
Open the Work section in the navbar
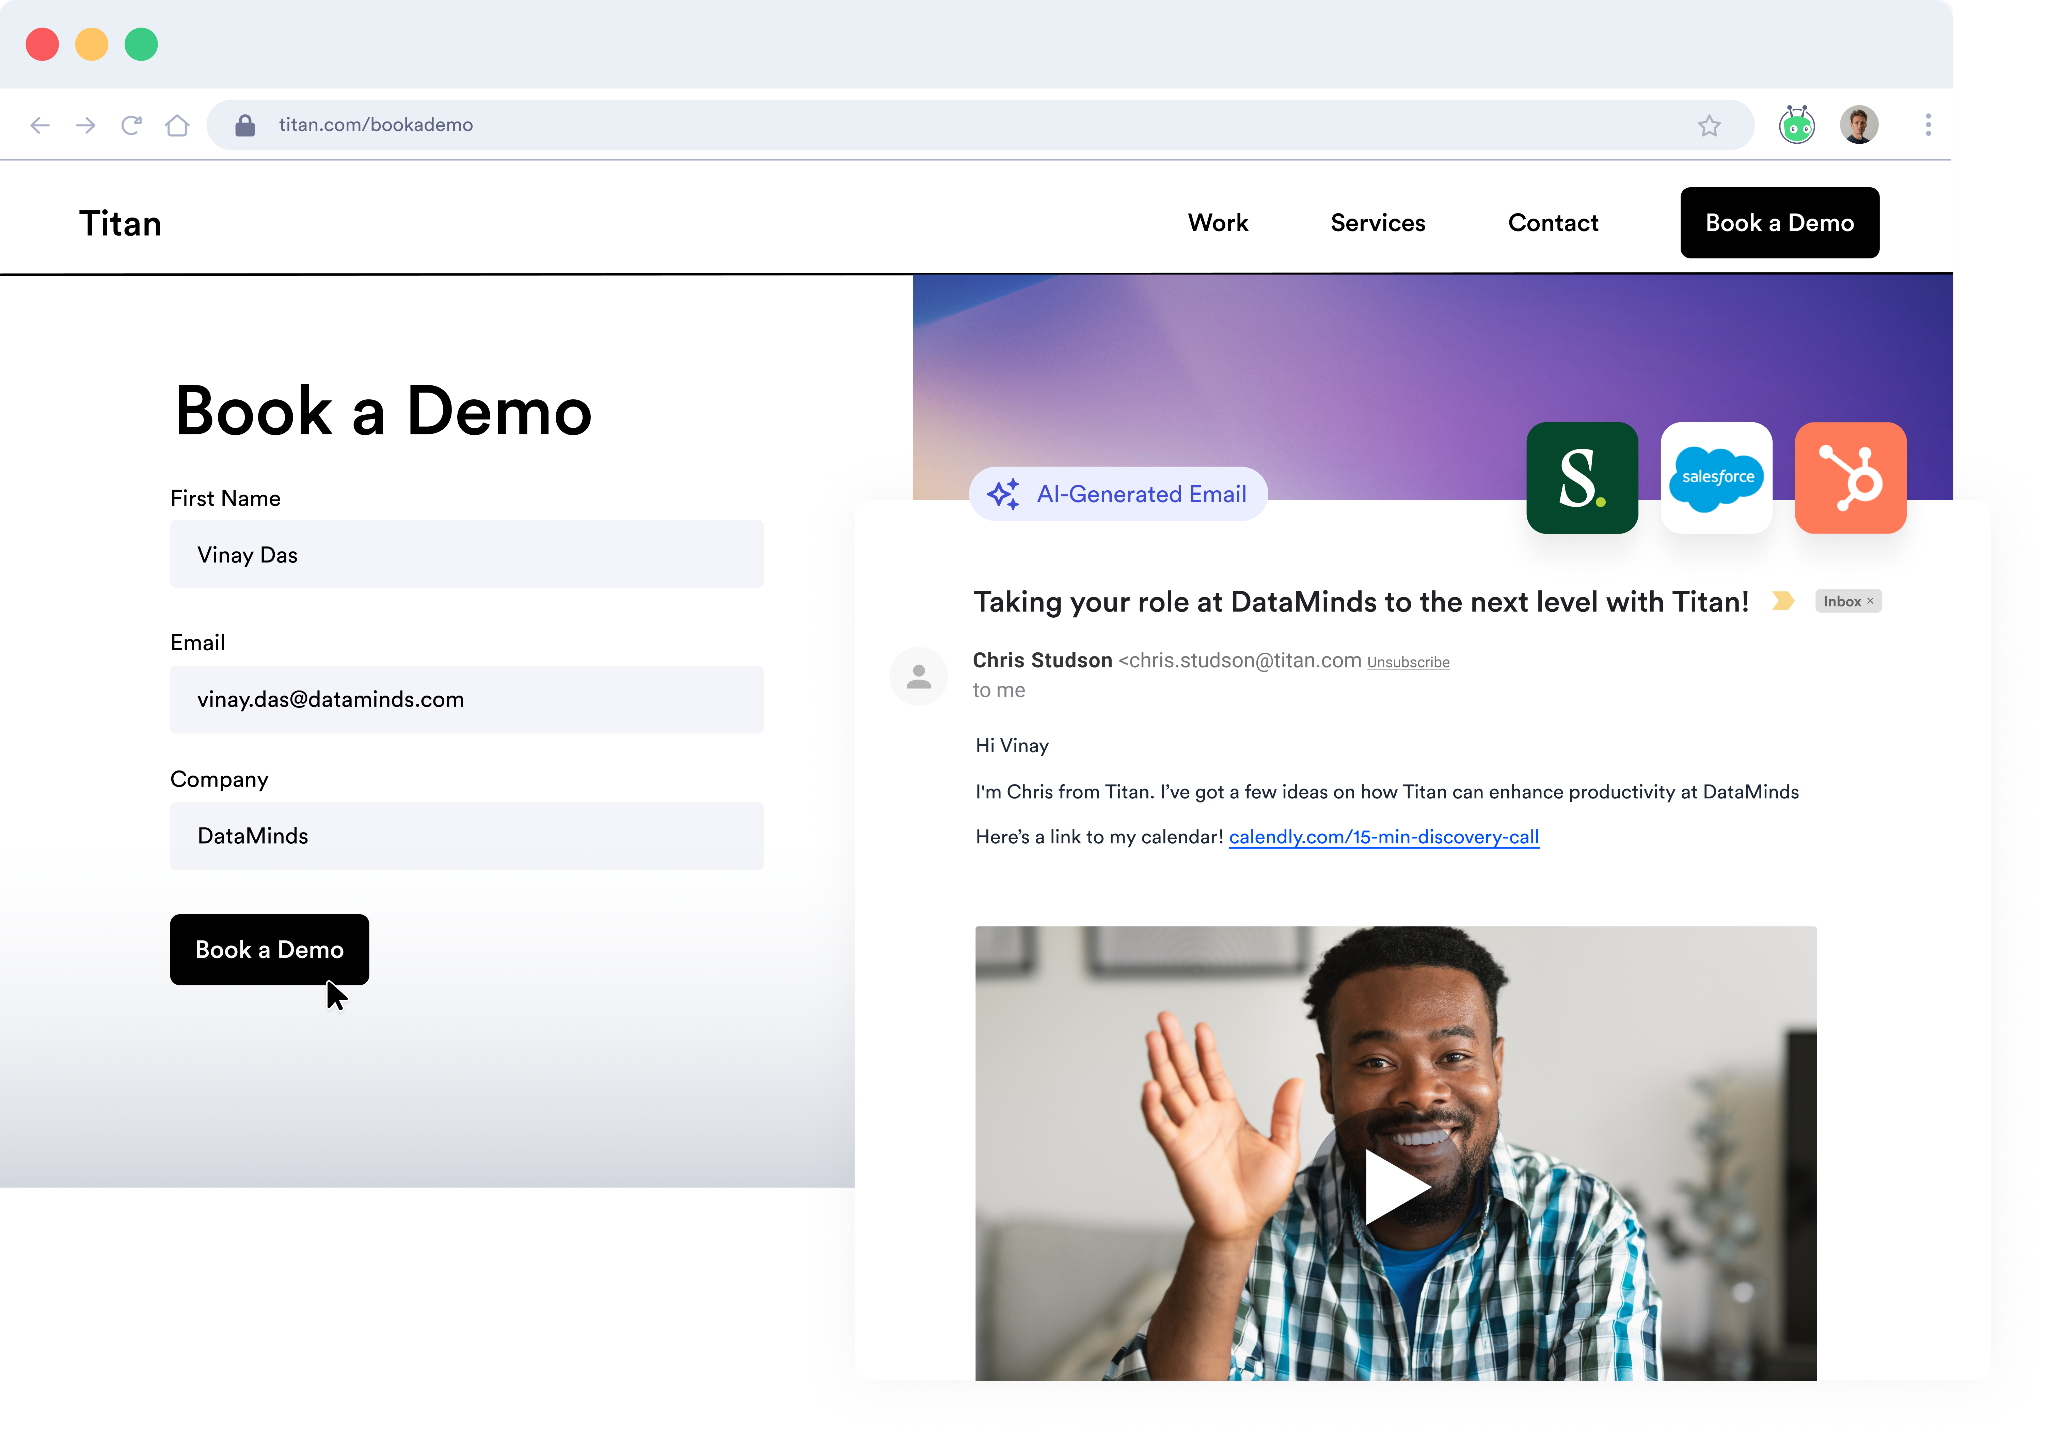(x=1218, y=222)
